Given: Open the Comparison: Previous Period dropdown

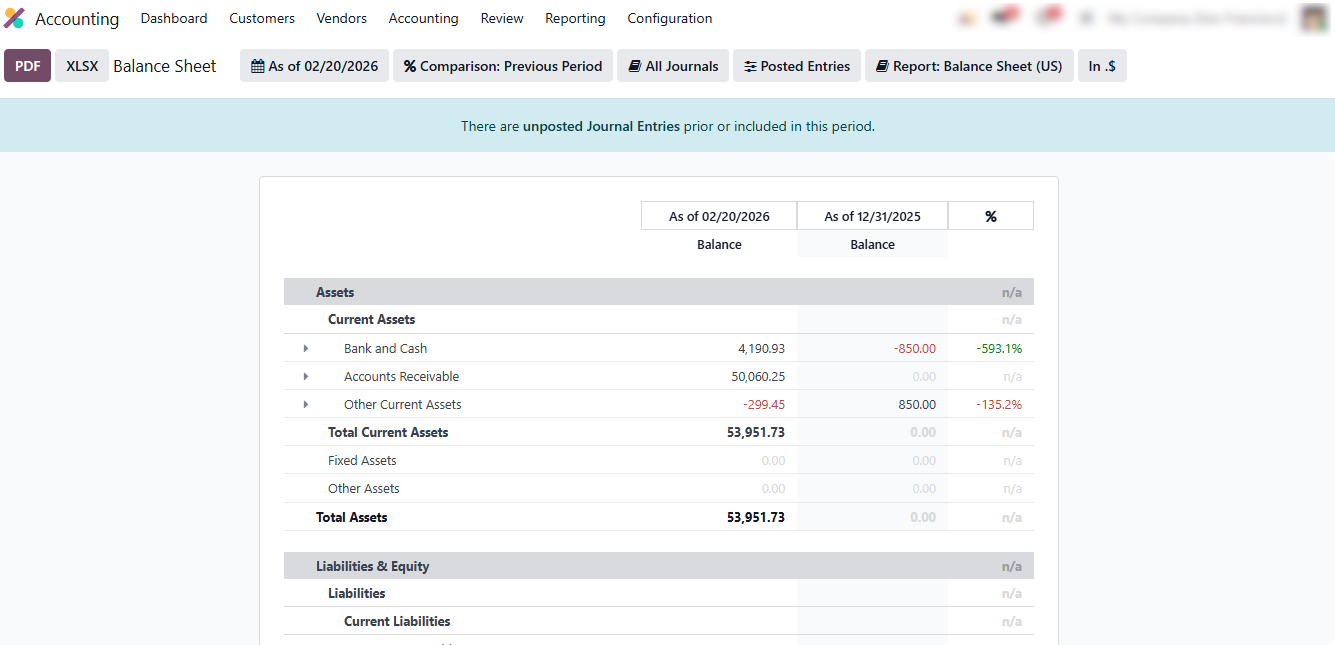Looking at the screenshot, I should [x=503, y=66].
